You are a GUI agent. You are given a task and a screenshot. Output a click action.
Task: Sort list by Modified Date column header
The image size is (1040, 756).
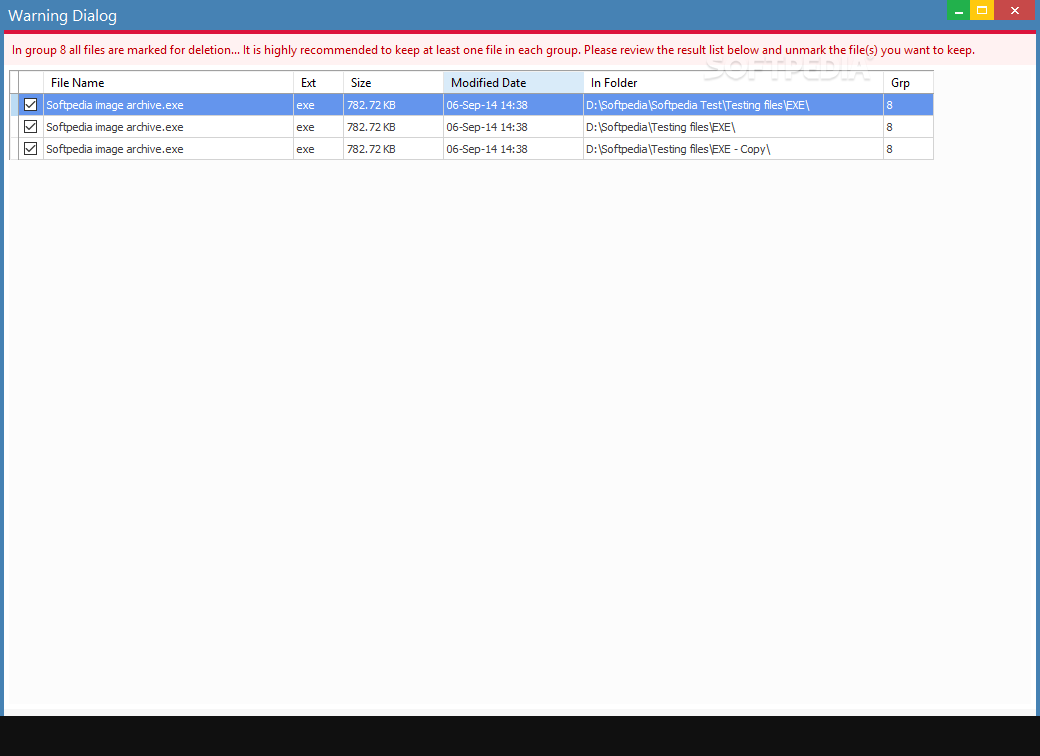513,82
